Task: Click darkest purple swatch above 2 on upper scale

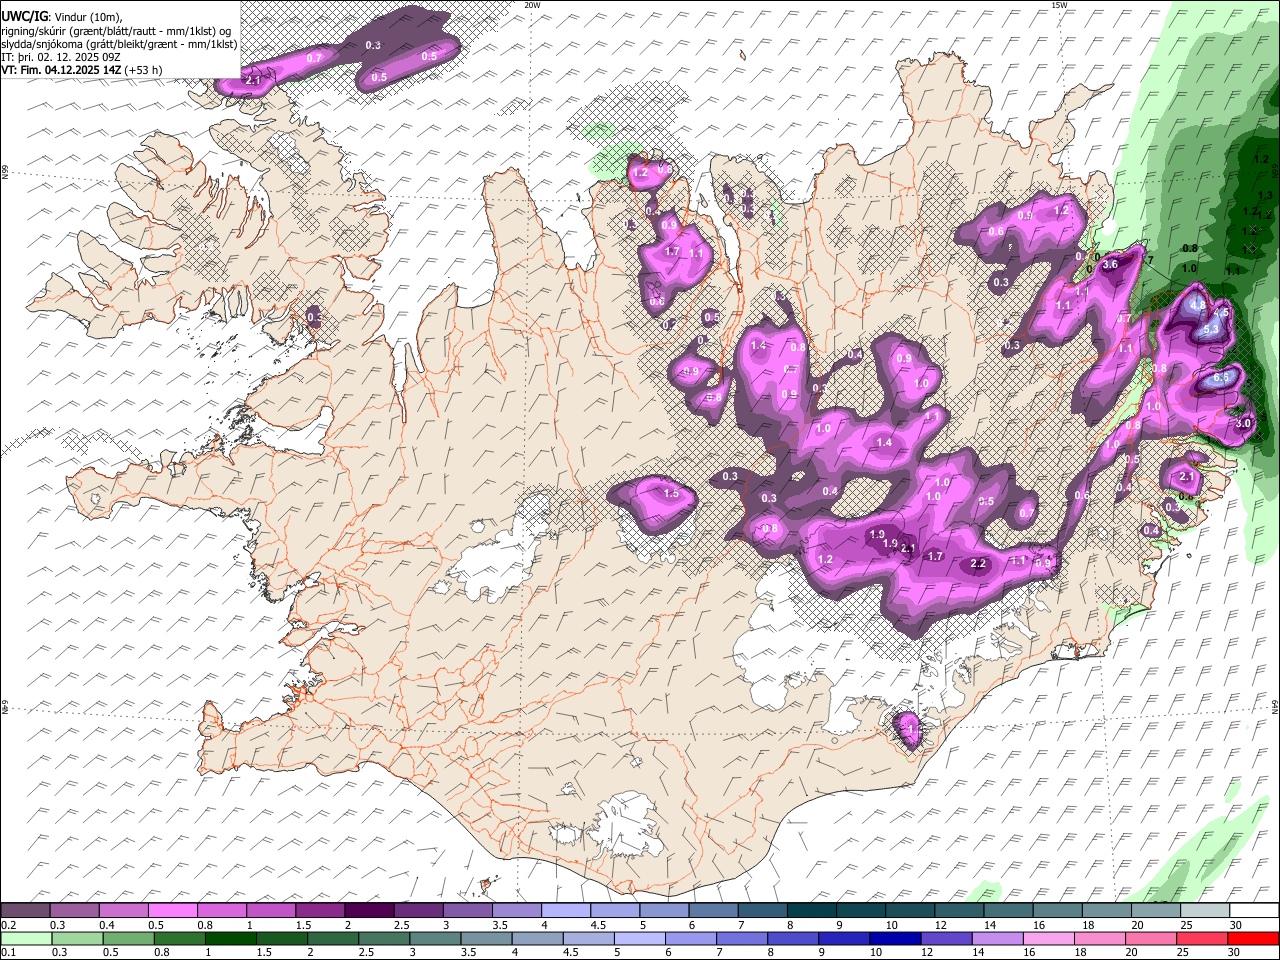Action: click(368, 911)
